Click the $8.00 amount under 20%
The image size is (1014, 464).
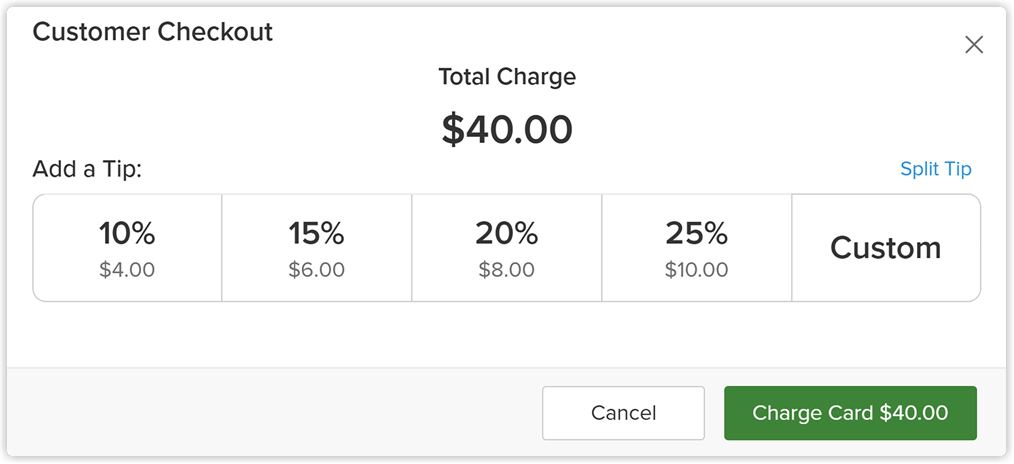pos(507,269)
